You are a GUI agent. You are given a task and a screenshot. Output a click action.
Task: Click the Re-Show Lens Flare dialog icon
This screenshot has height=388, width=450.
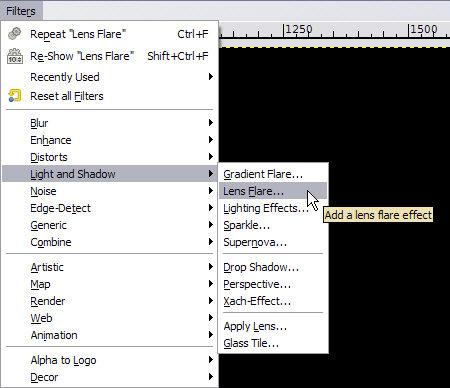(x=15, y=56)
